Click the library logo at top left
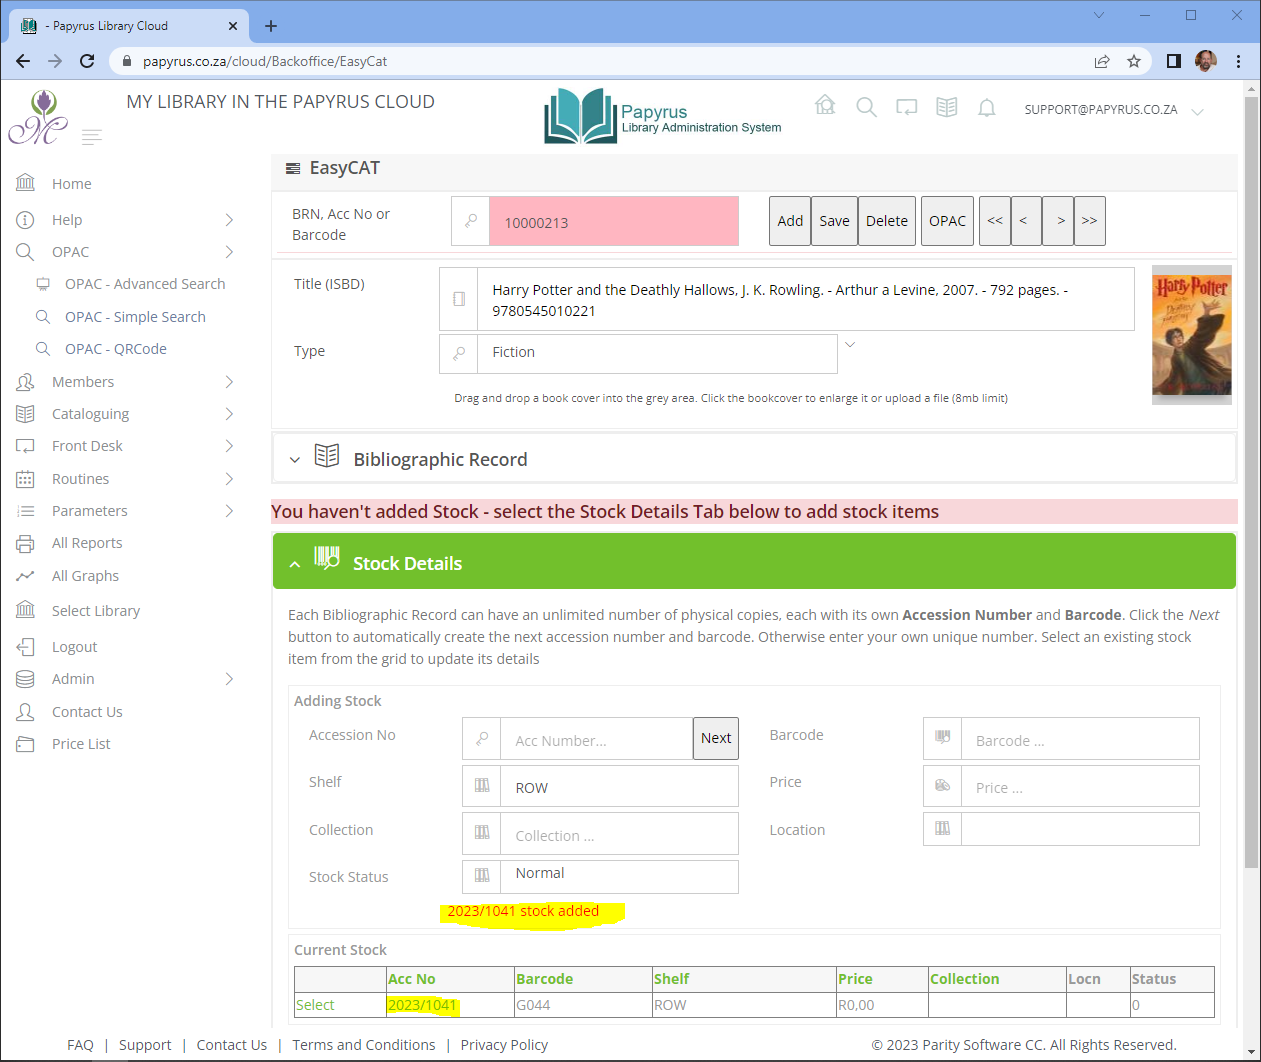Screen dimensions: 1261x1062 (x=38, y=117)
